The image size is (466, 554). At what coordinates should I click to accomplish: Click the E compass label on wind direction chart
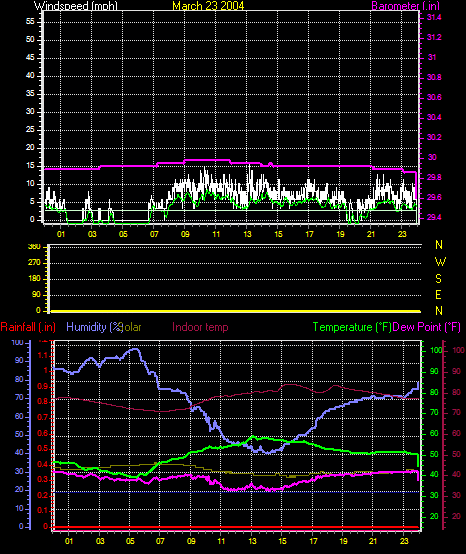(x=438, y=295)
